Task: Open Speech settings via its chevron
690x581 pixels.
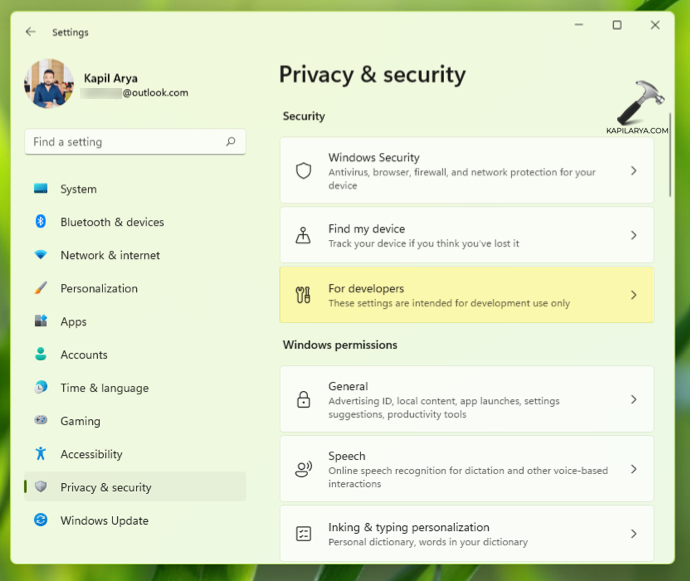Action: [633, 469]
